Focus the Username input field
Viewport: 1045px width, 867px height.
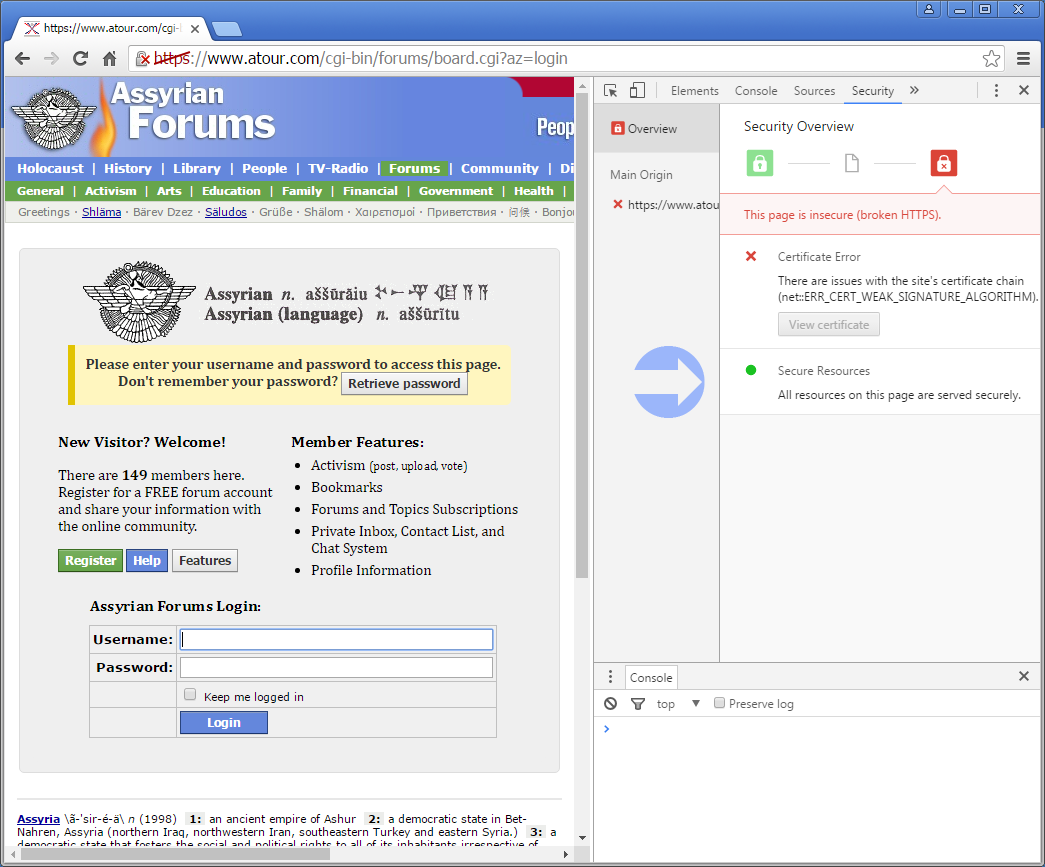point(337,639)
